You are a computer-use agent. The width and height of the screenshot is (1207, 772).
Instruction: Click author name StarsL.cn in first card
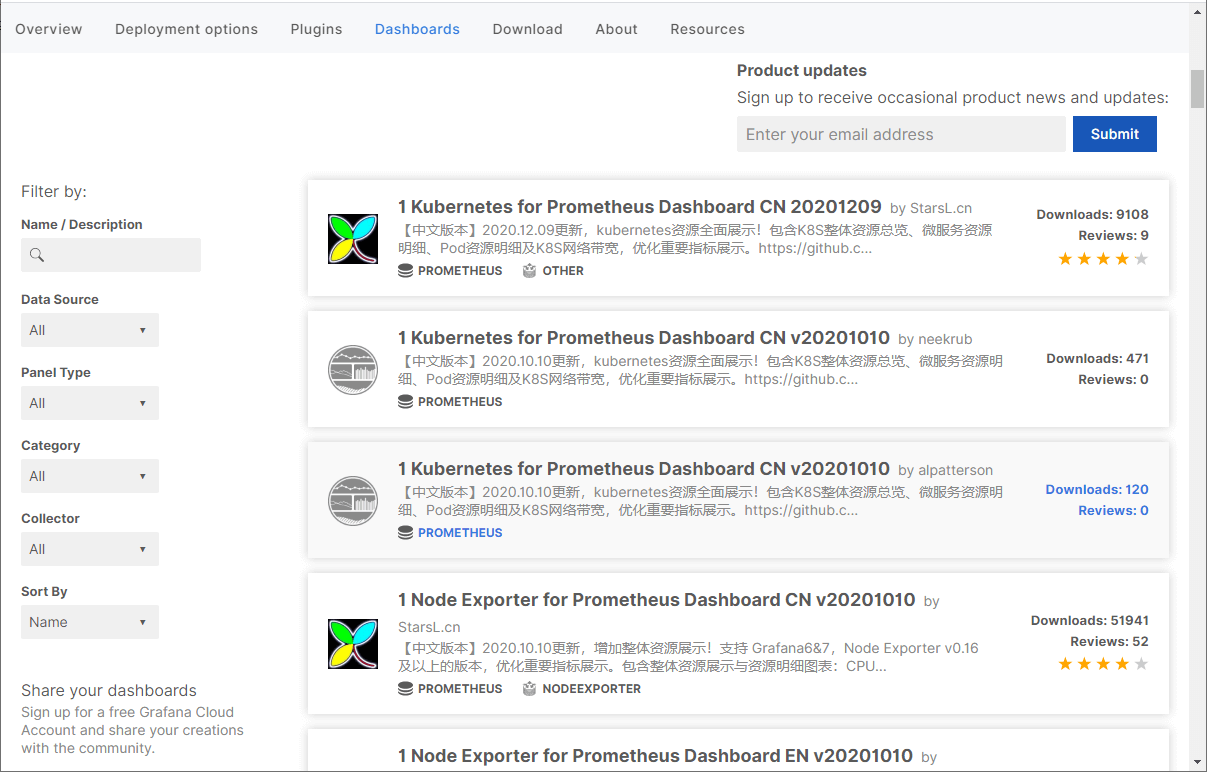click(941, 209)
